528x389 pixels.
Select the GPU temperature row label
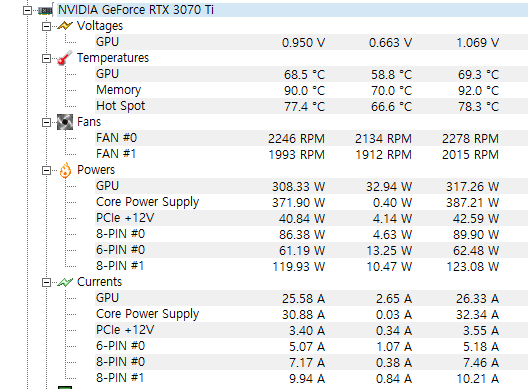click(107, 74)
